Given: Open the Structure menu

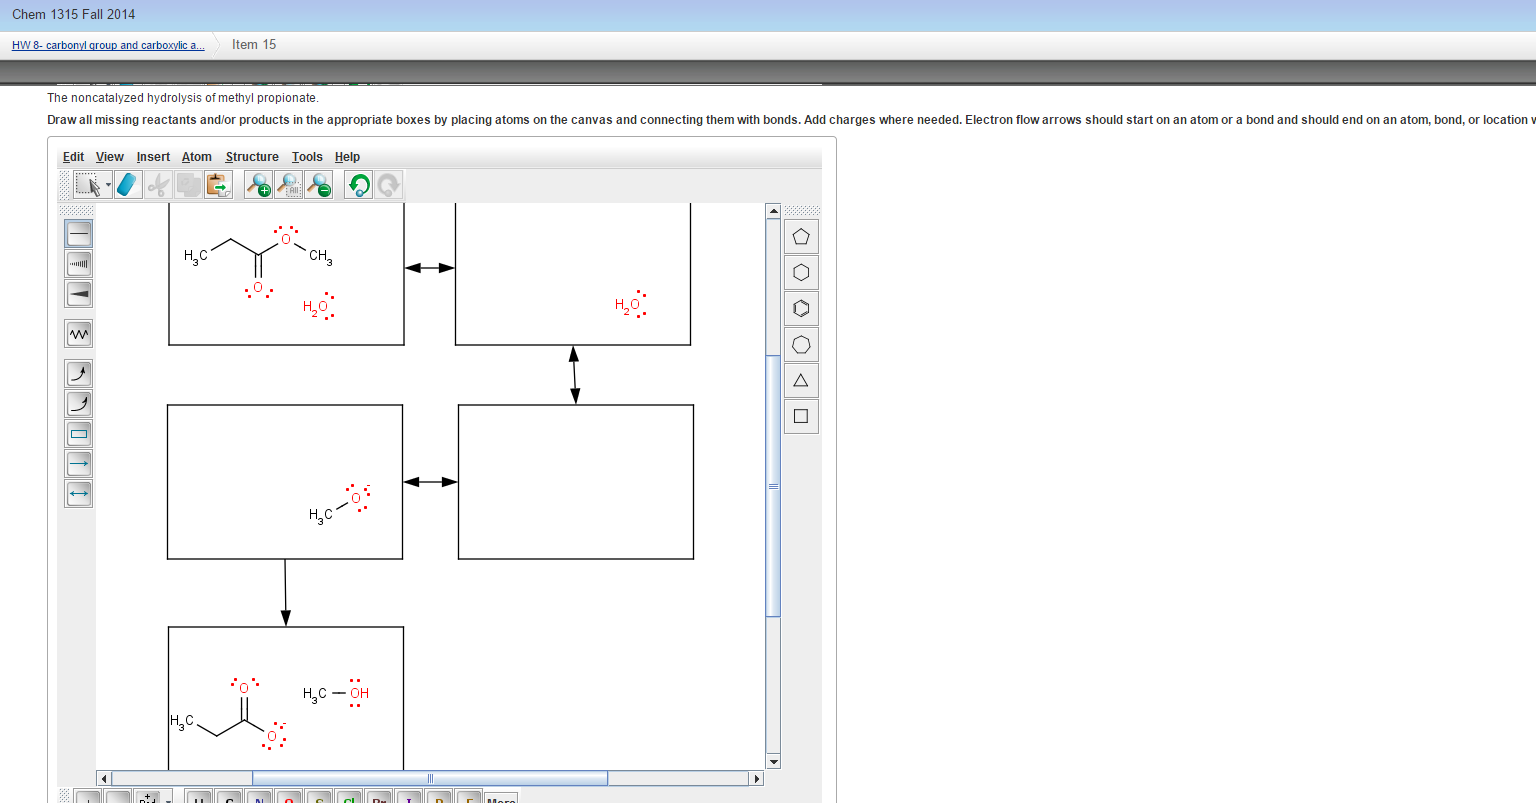Looking at the screenshot, I should coord(252,157).
